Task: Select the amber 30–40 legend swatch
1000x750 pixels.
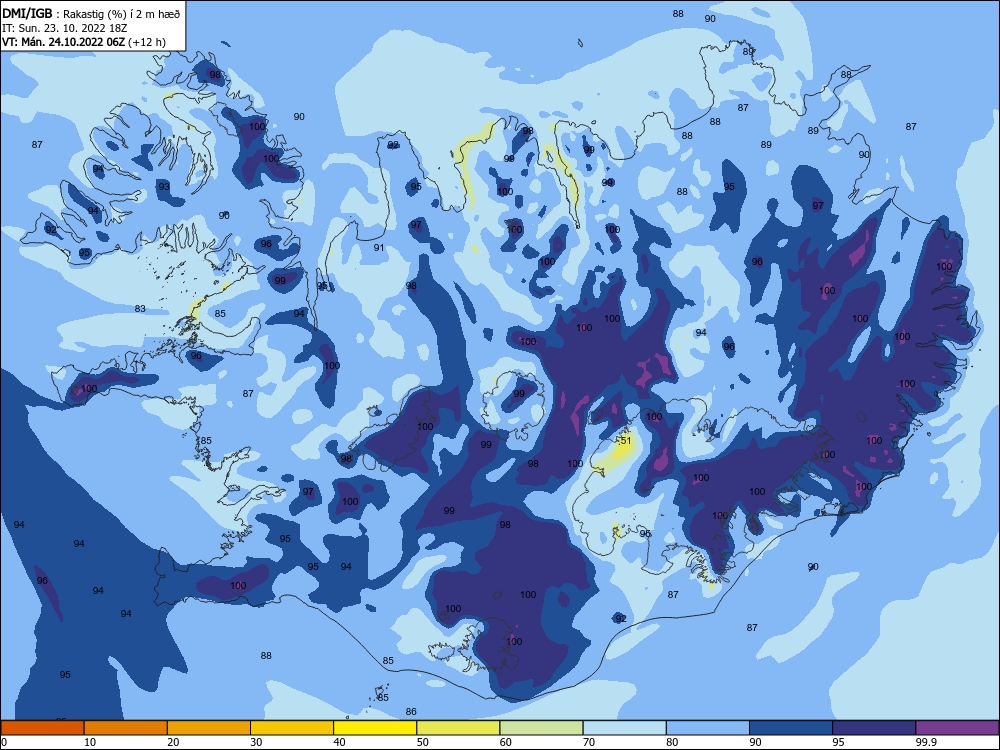Action: (292, 728)
